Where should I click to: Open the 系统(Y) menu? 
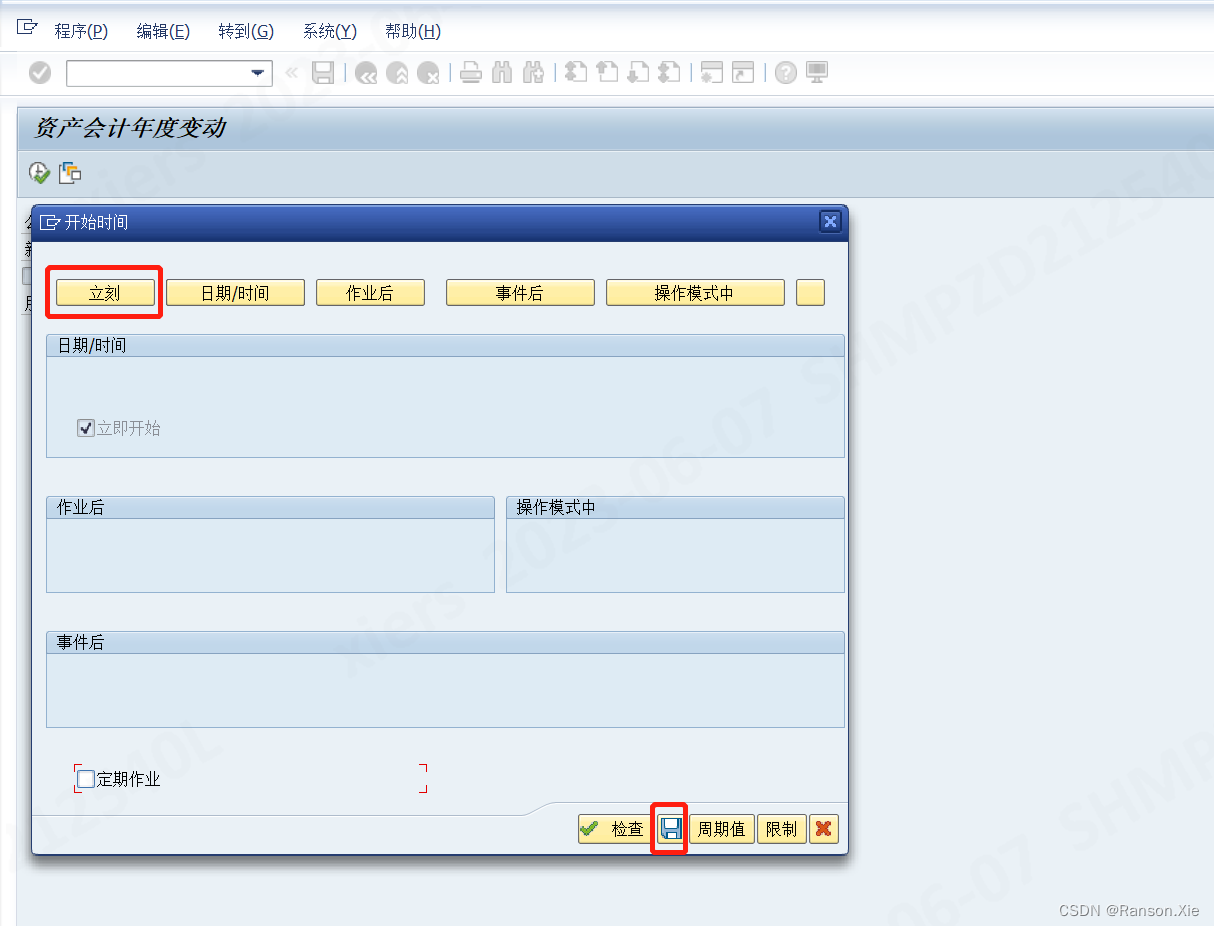click(x=328, y=30)
